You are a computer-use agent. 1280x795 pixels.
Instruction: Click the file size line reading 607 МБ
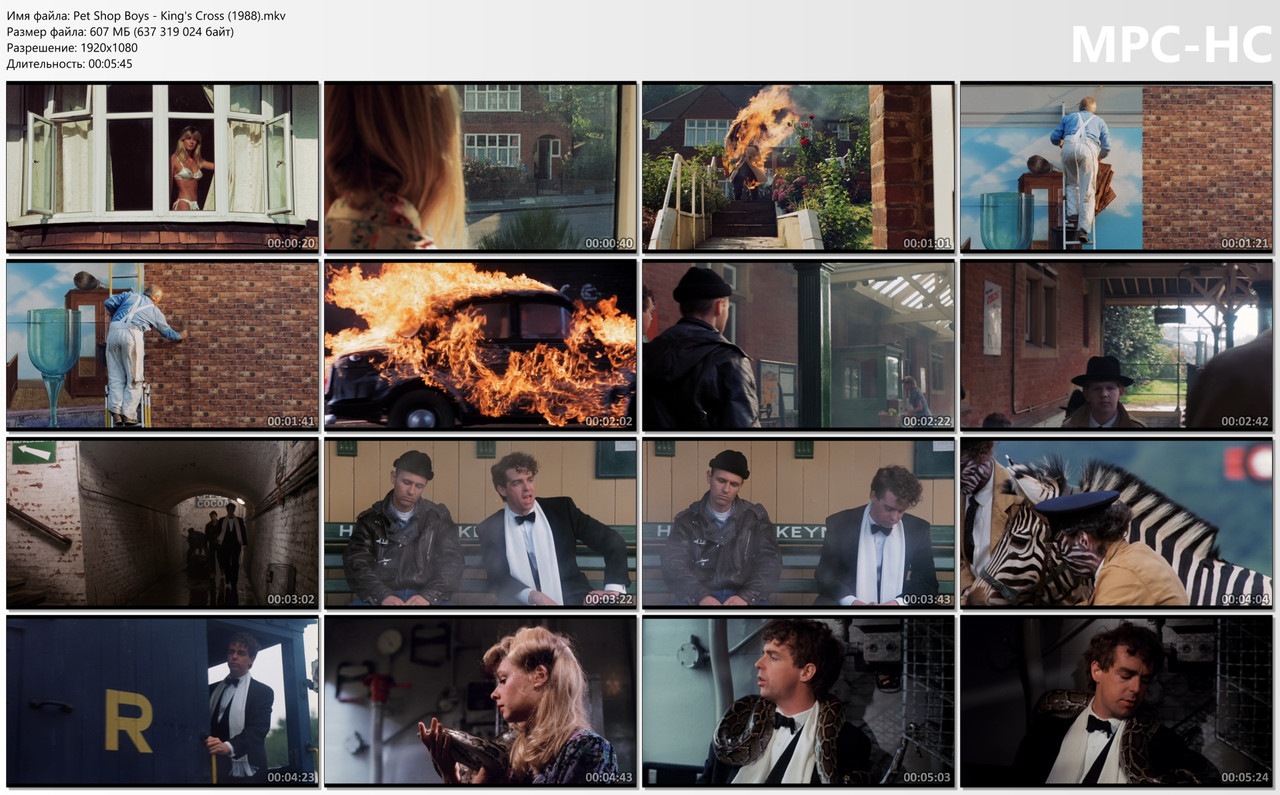pos(120,32)
